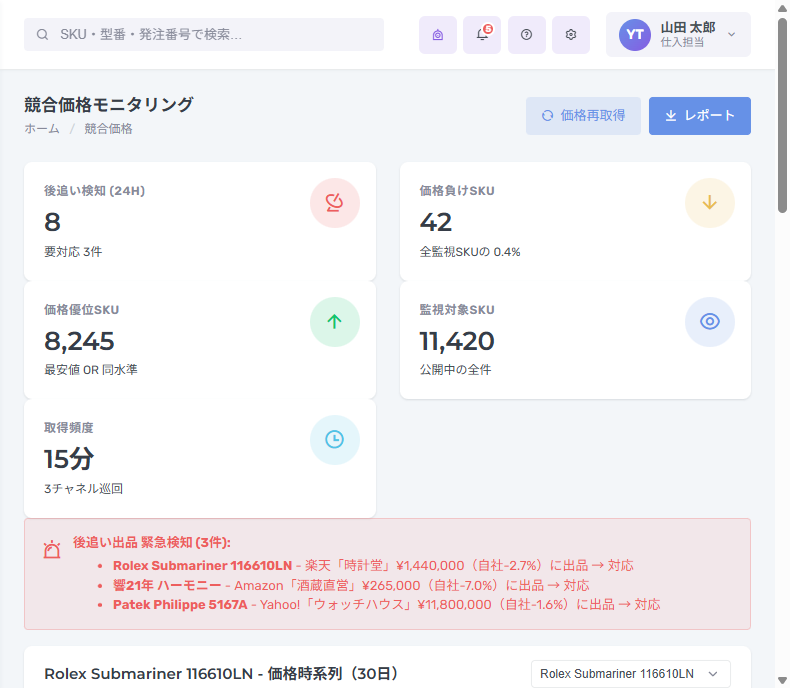790x688 pixels.
Task: Click the 15分 frequency value
Action: 69,459
